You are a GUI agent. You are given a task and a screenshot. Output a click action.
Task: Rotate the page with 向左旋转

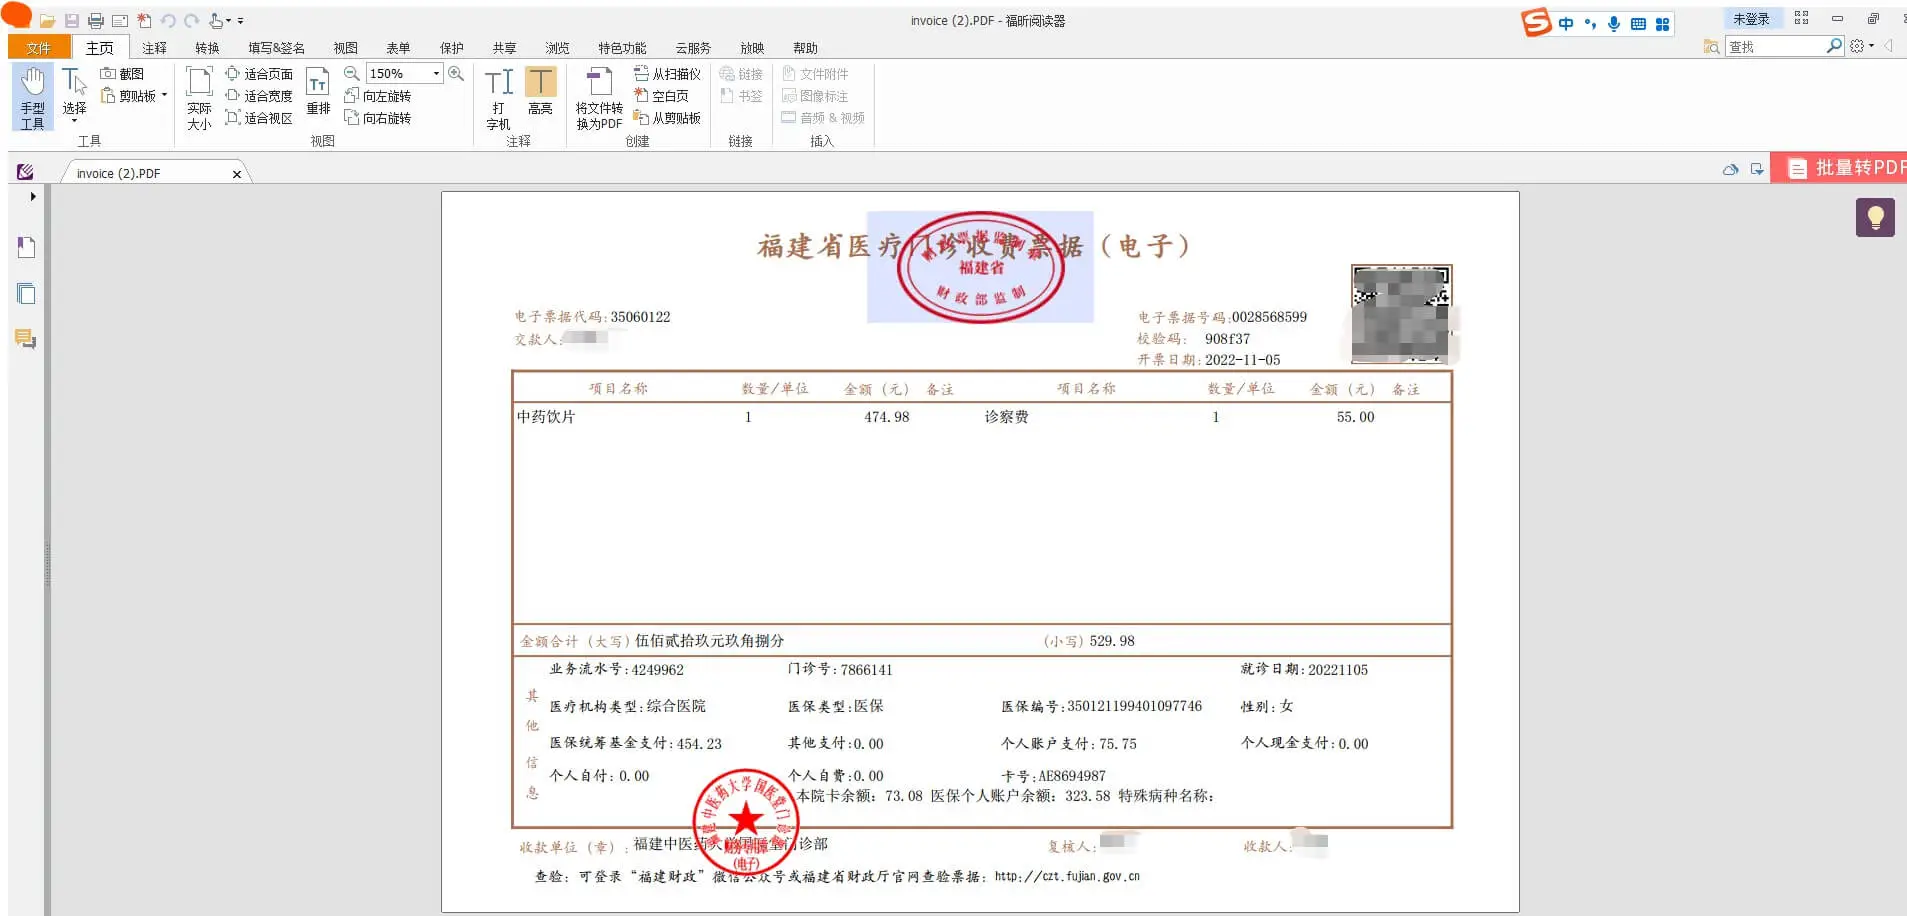click(378, 96)
